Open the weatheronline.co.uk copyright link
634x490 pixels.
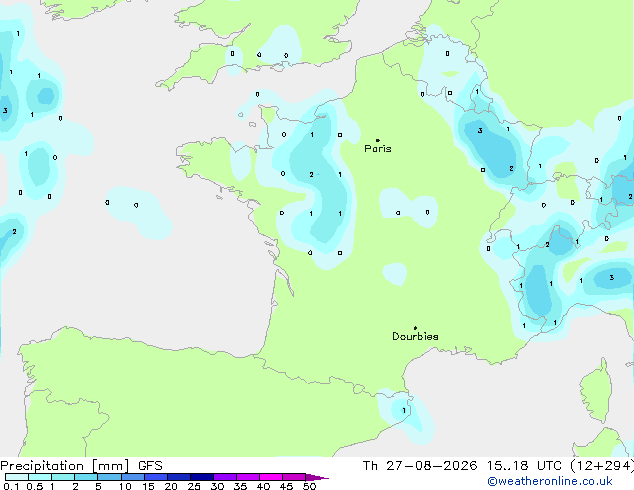coord(550,481)
